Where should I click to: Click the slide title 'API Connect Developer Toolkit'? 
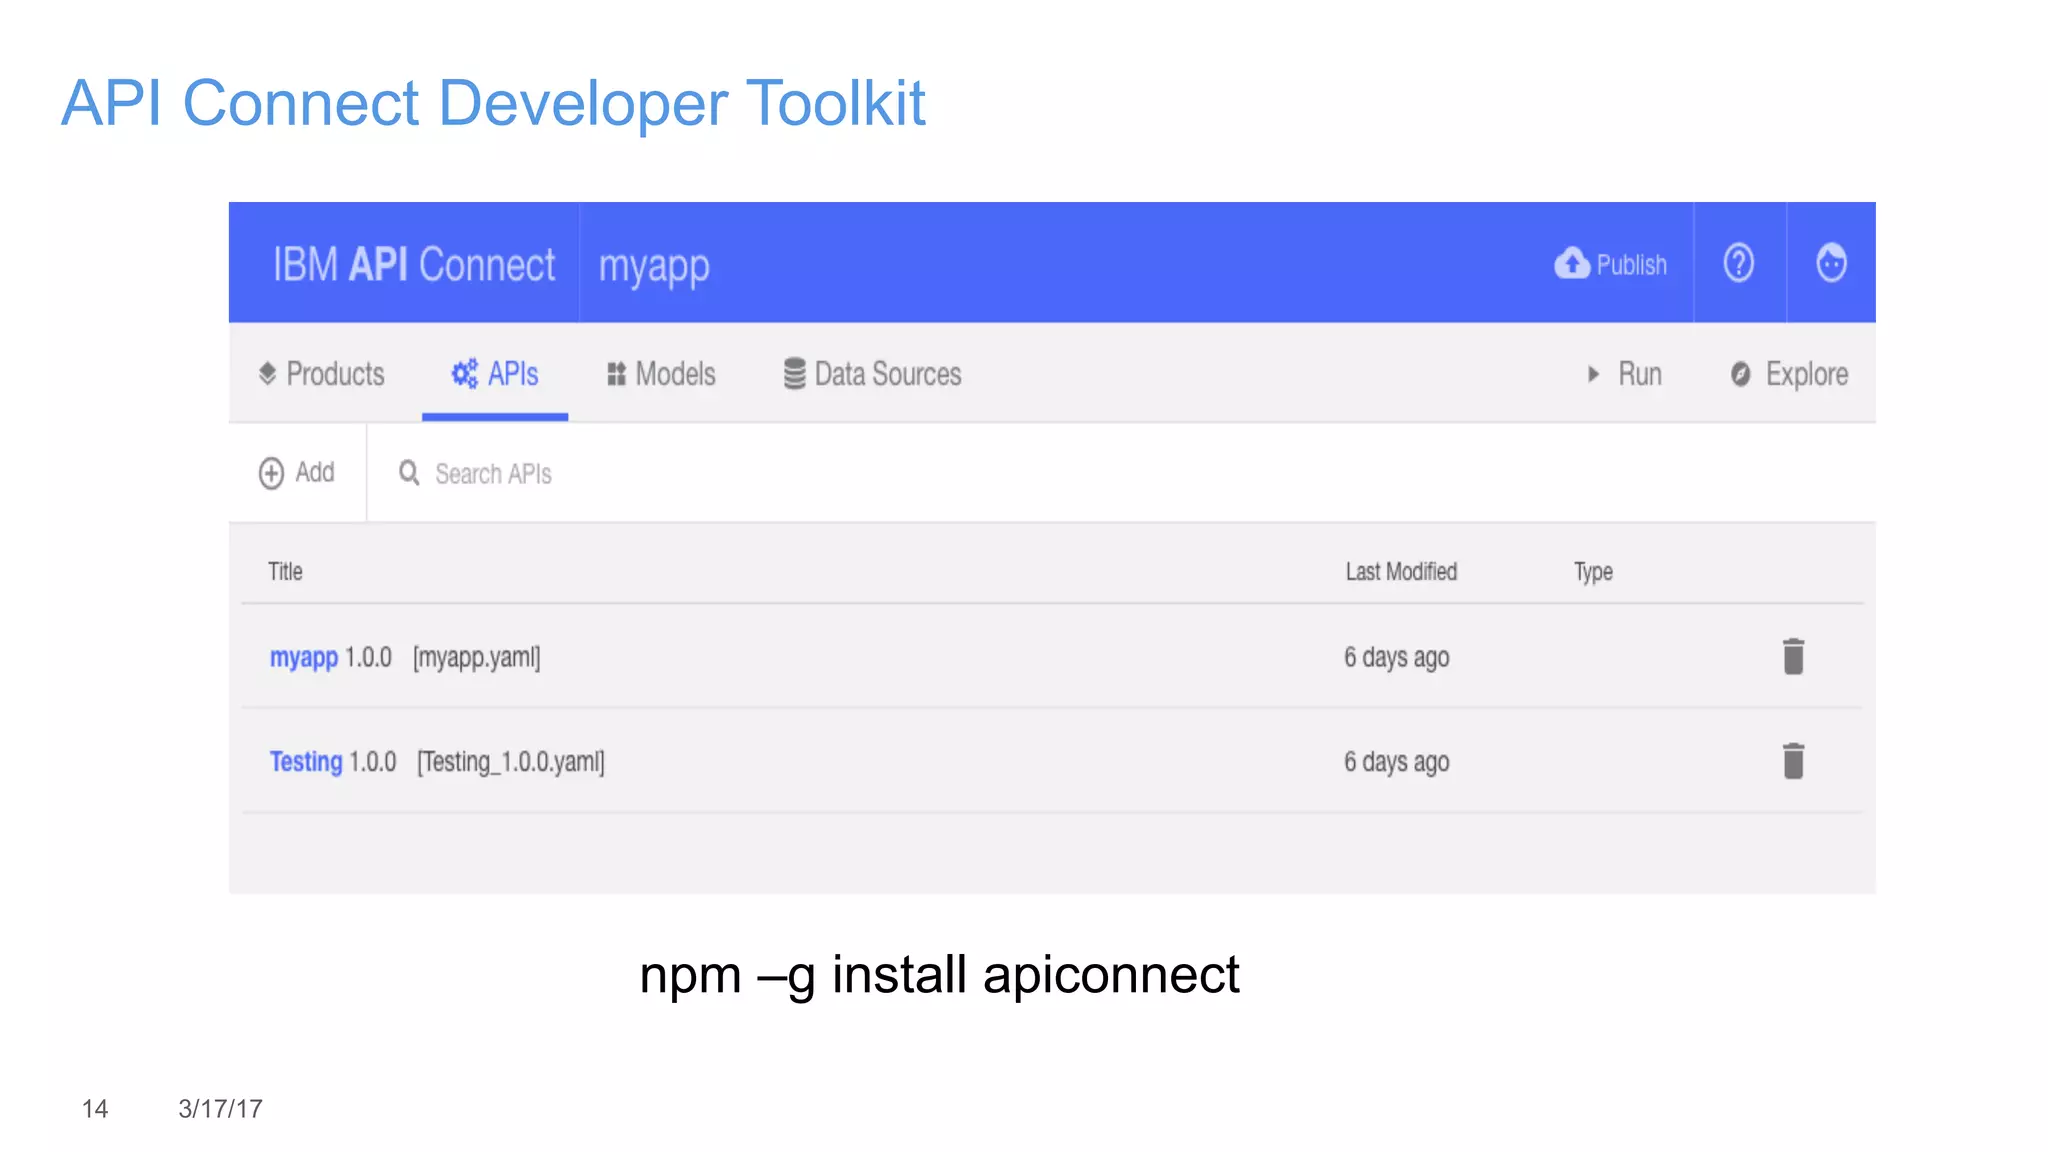493,103
